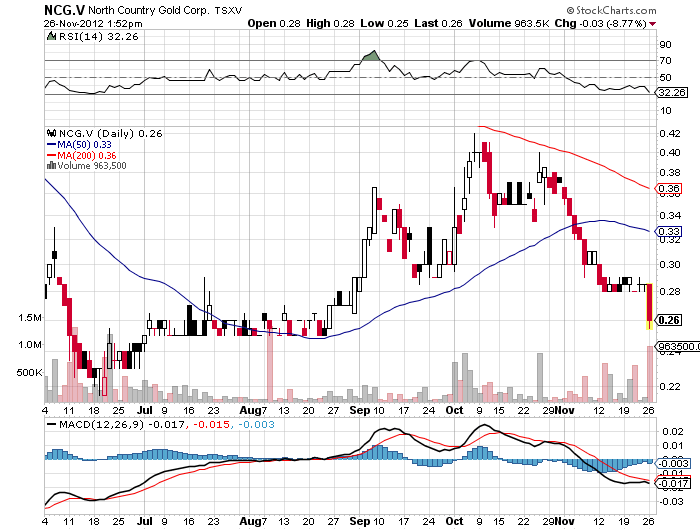This screenshot has width=700, height=530.
Task: Click the Aug label on the upper date axis
Action: click(x=250, y=410)
